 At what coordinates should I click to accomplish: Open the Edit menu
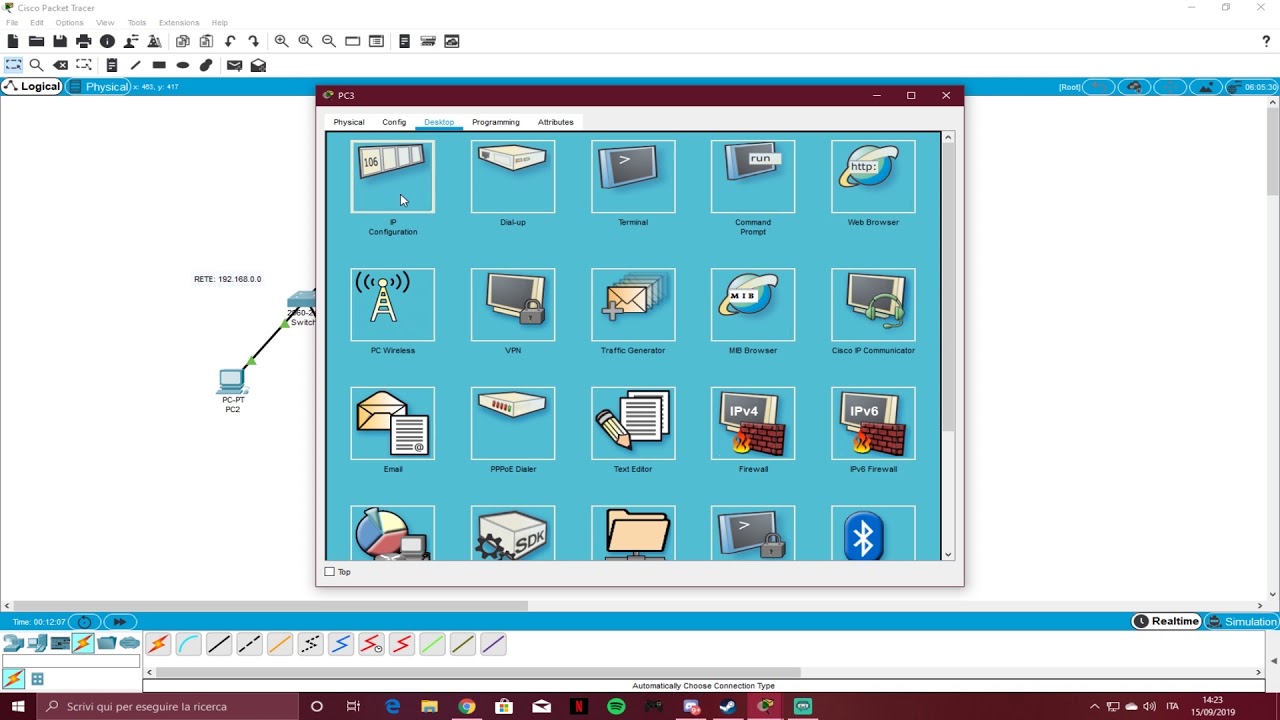pos(37,22)
